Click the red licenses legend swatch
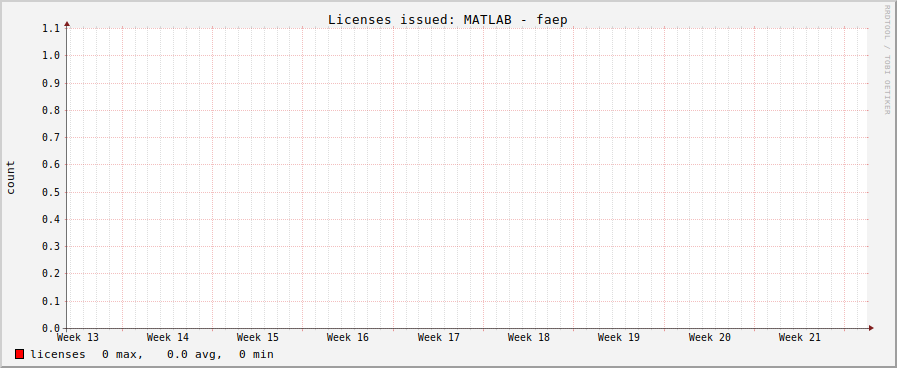This screenshot has width=897, height=368. click(x=19, y=354)
